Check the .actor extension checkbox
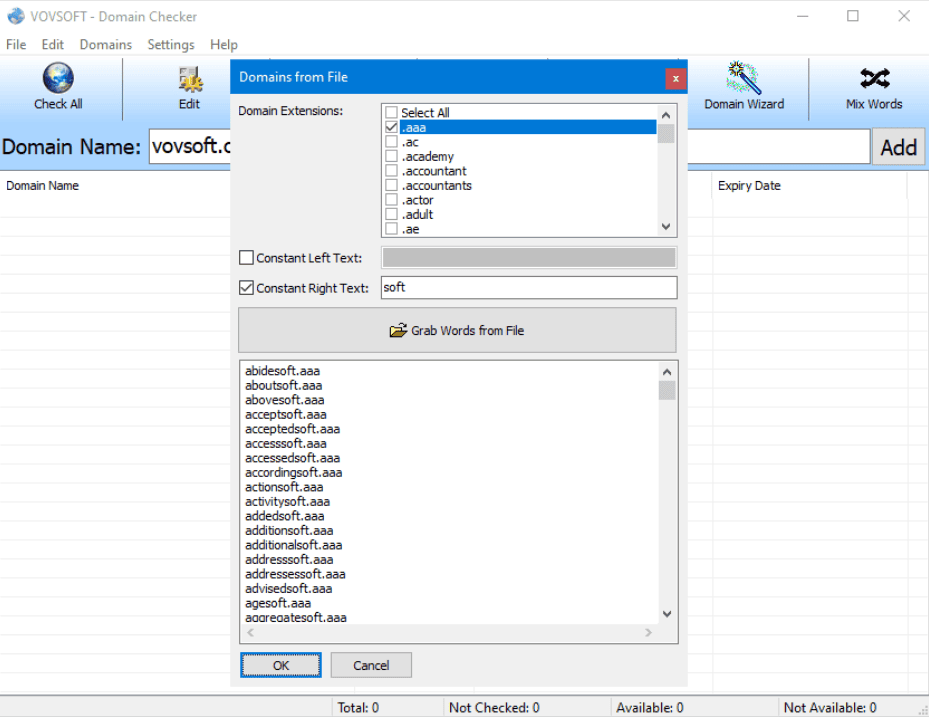 [x=391, y=200]
